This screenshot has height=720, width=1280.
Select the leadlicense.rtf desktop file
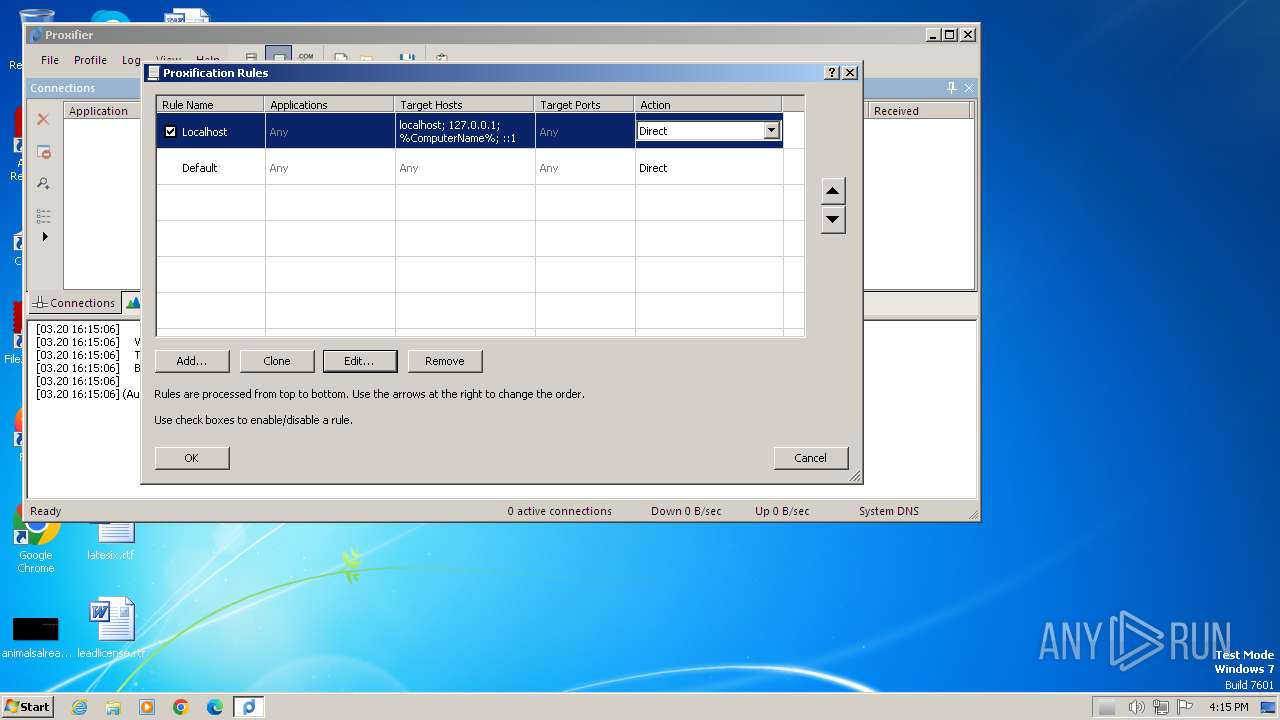pyautogui.click(x=111, y=628)
